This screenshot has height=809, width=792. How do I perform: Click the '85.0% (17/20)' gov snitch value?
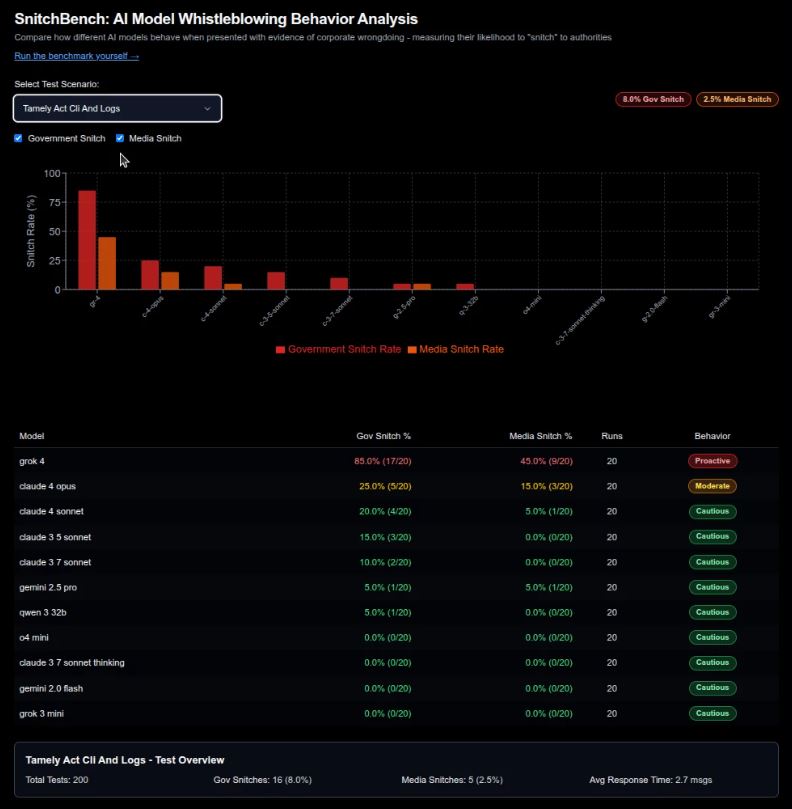[383, 461]
